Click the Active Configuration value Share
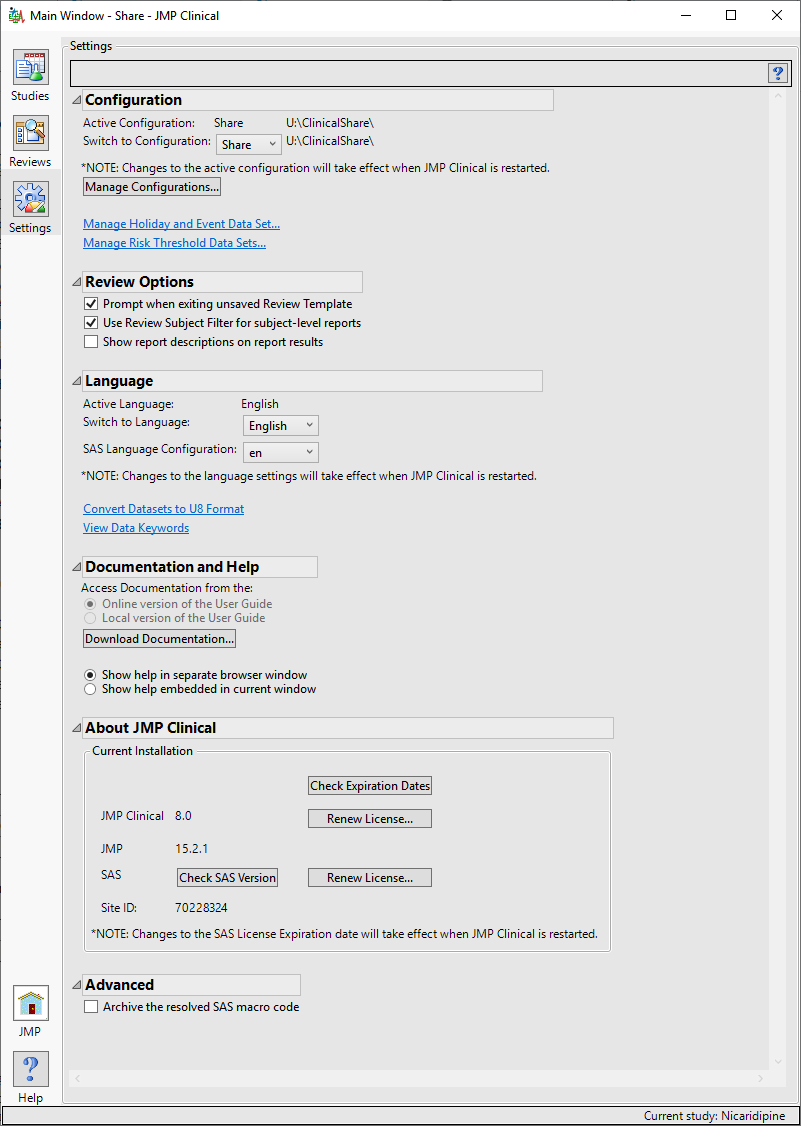 (x=228, y=123)
